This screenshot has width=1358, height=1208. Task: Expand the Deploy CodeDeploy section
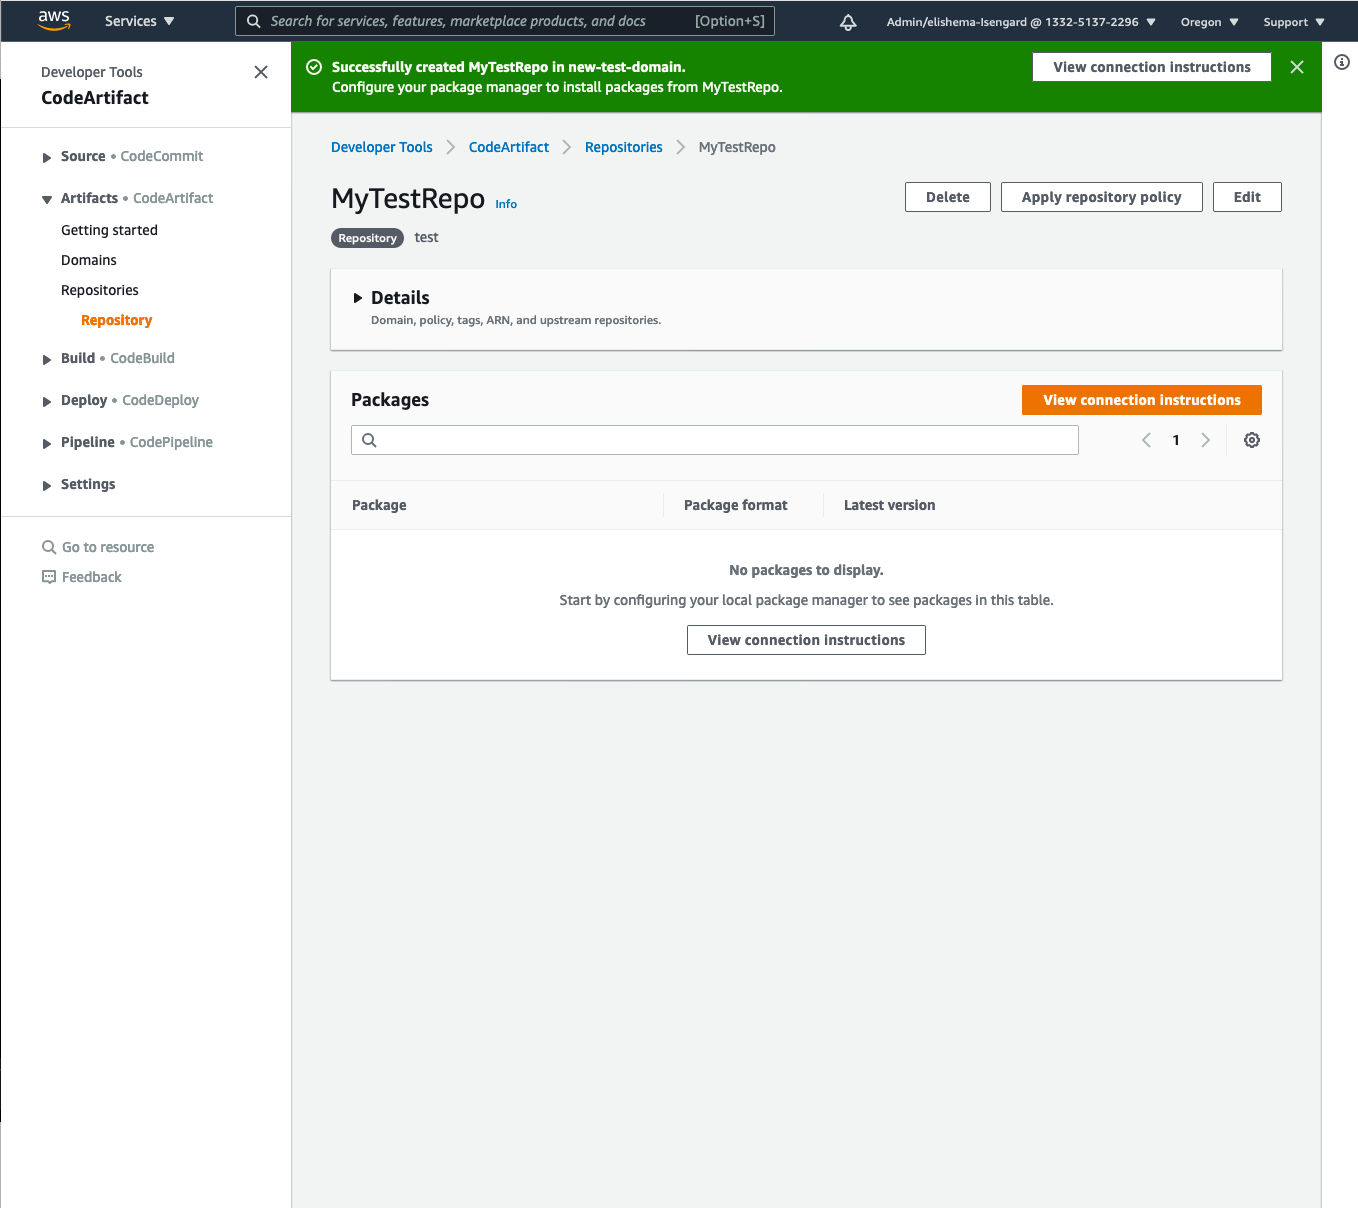(47, 401)
